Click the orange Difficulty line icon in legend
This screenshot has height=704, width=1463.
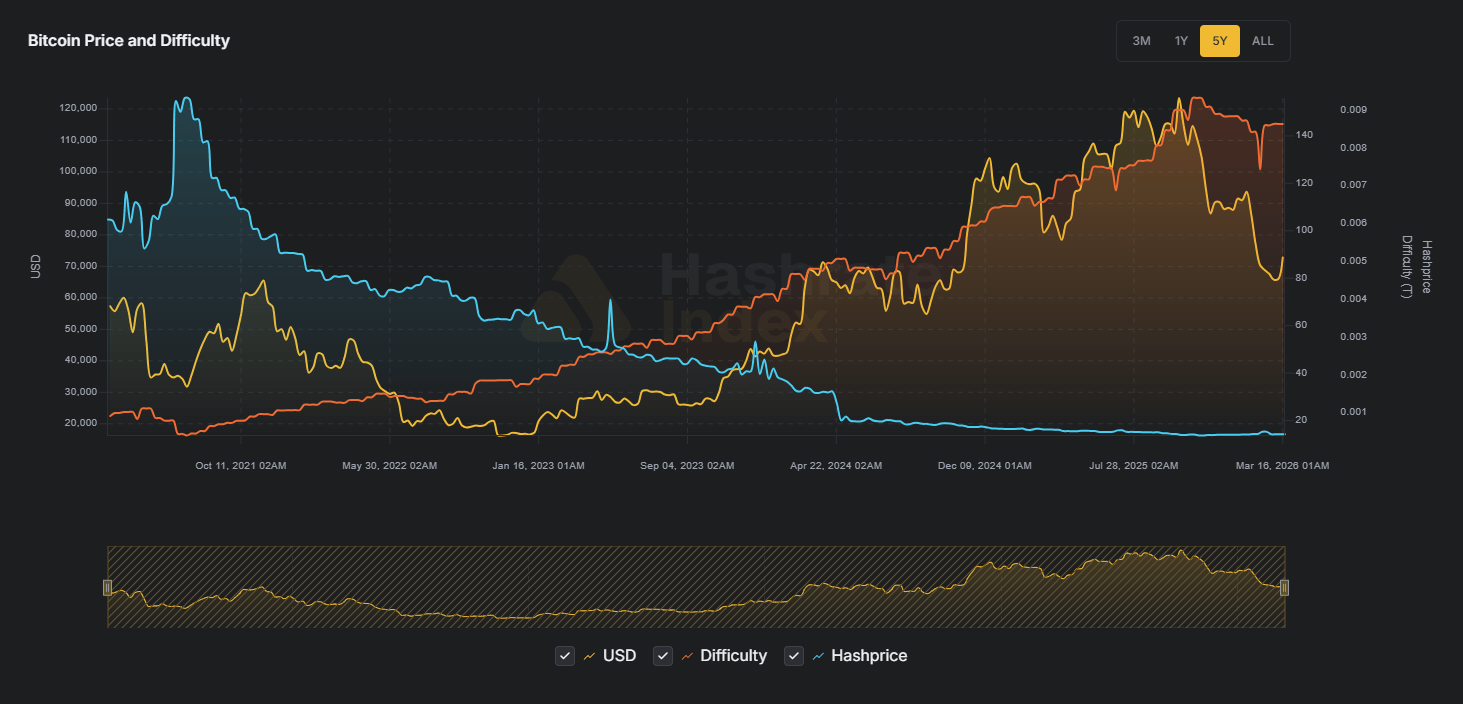tap(687, 656)
